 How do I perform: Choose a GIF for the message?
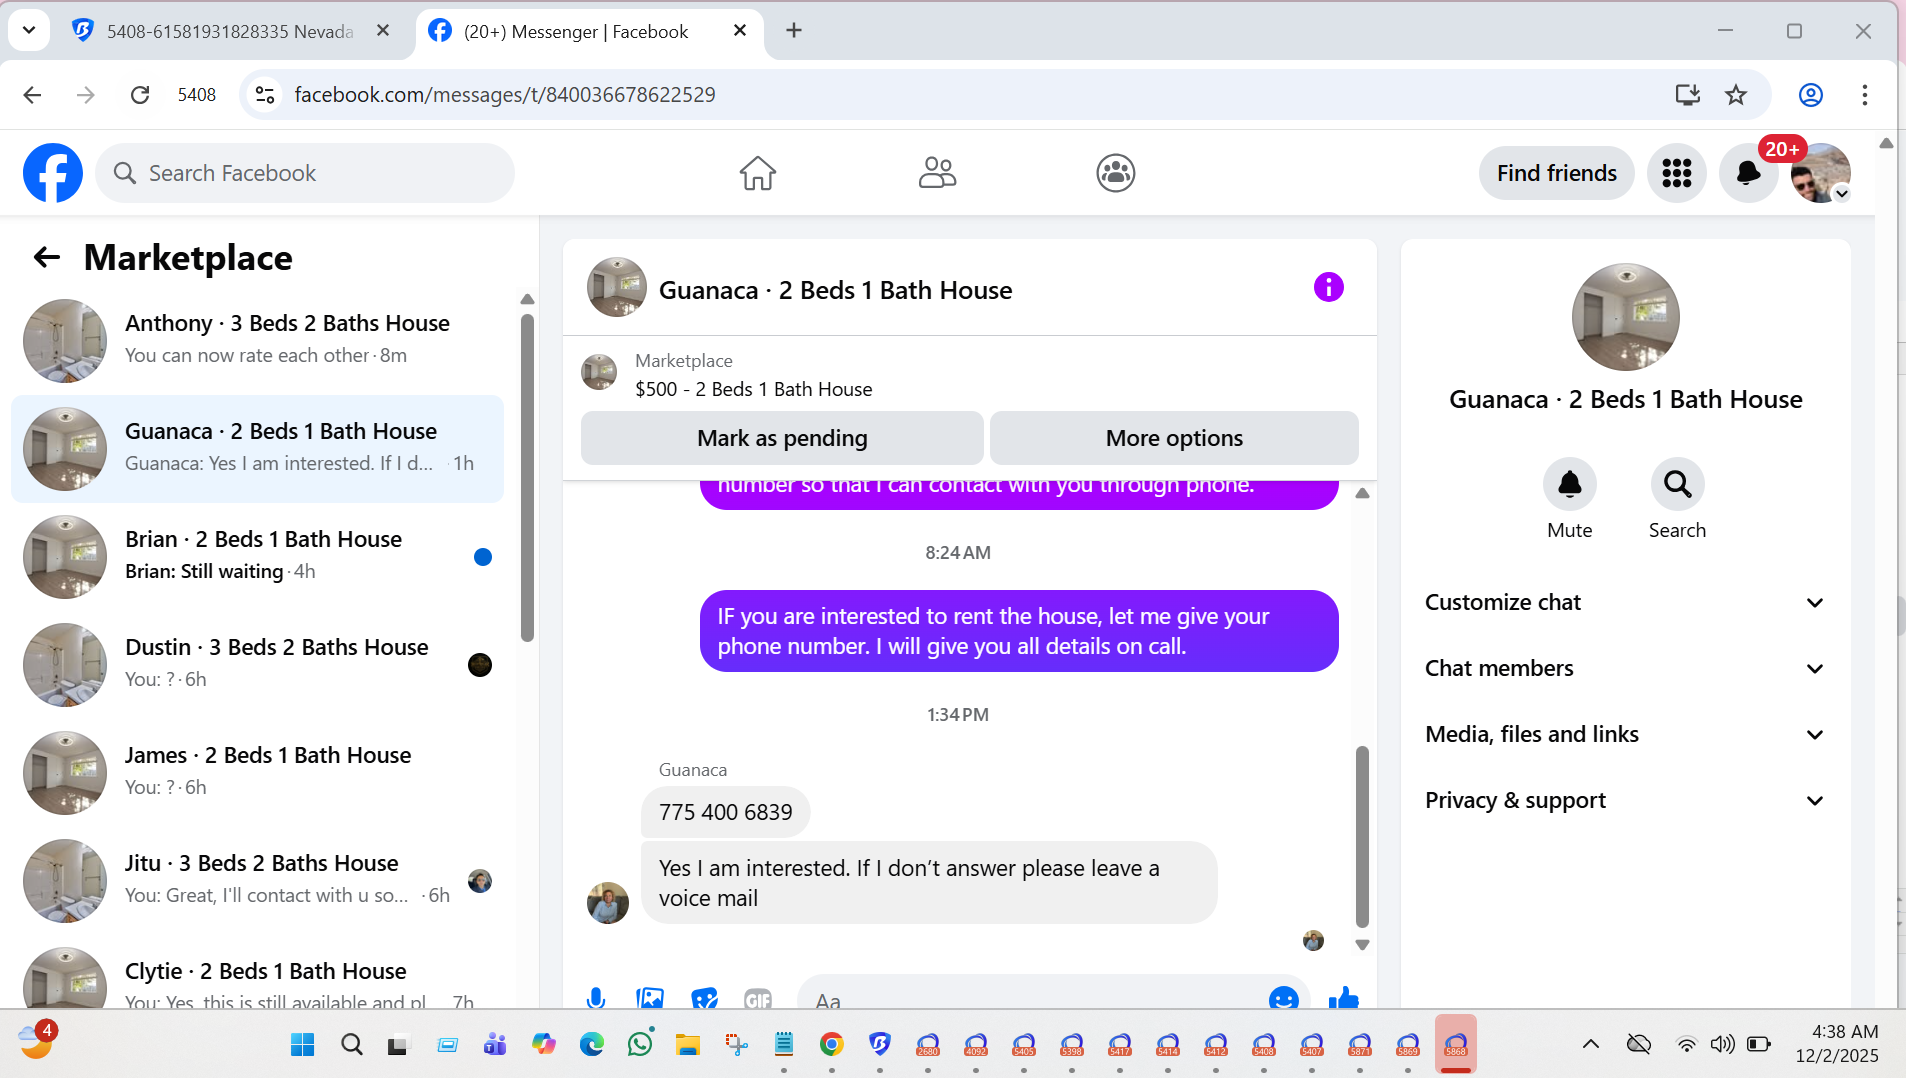click(758, 998)
